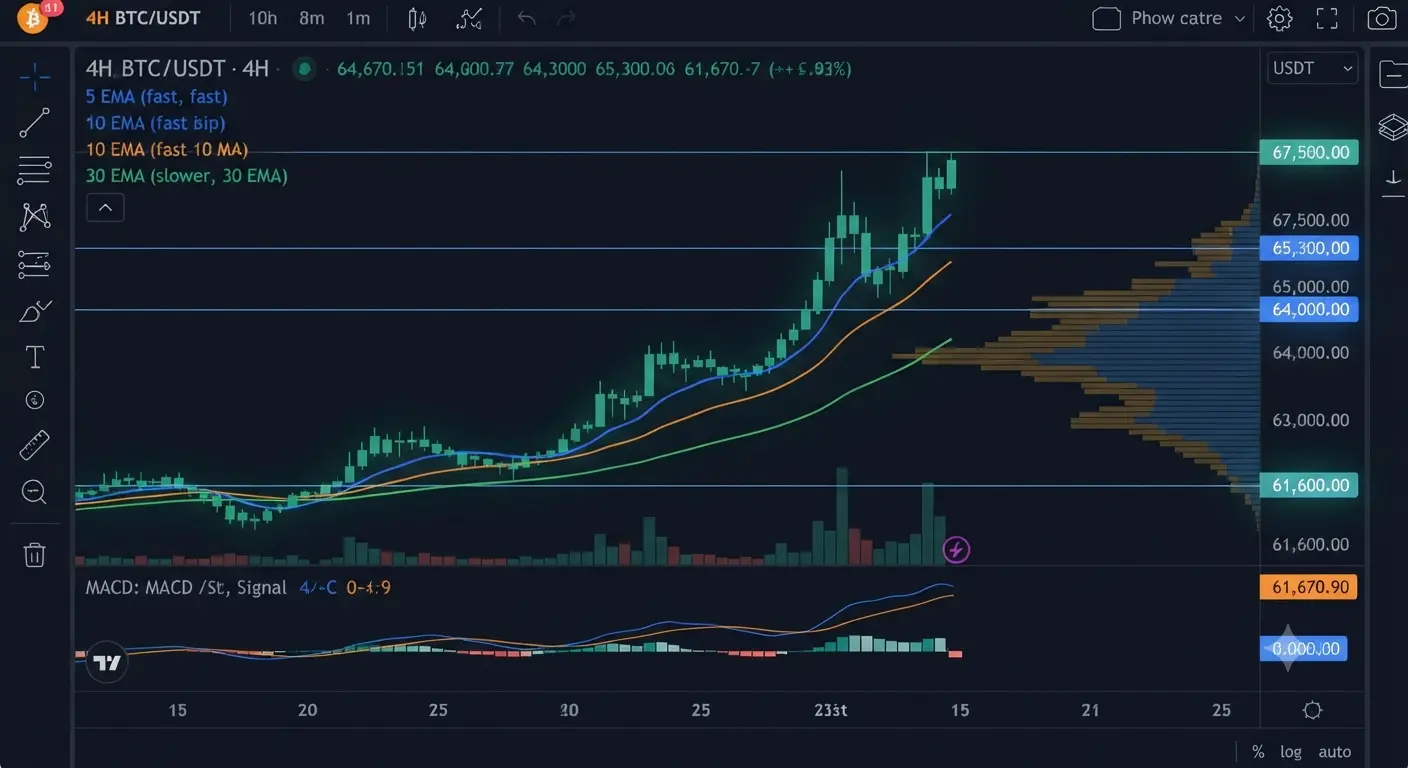Delete drawings with the trash icon
This screenshot has width=1408, height=768.
pyautogui.click(x=35, y=555)
